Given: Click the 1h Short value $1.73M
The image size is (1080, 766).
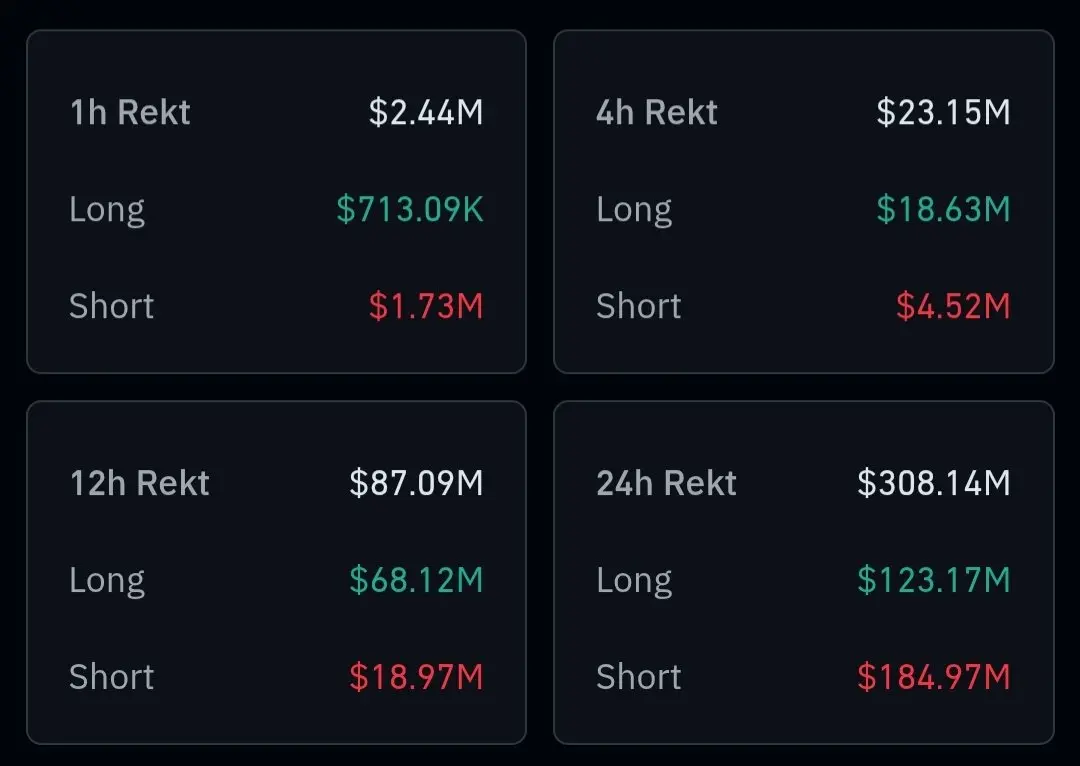Looking at the screenshot, I should 426,307.
